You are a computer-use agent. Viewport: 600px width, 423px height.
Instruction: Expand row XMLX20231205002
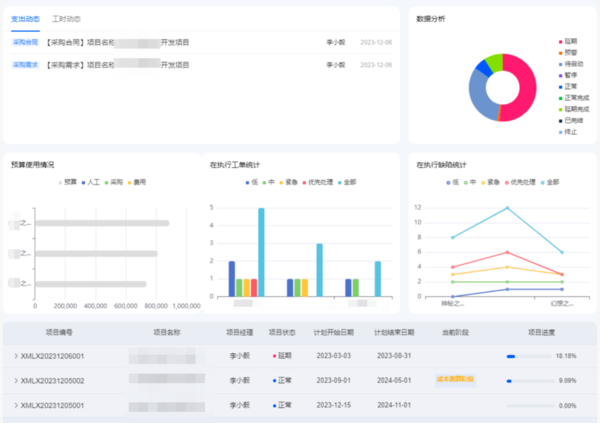(15, 381)
